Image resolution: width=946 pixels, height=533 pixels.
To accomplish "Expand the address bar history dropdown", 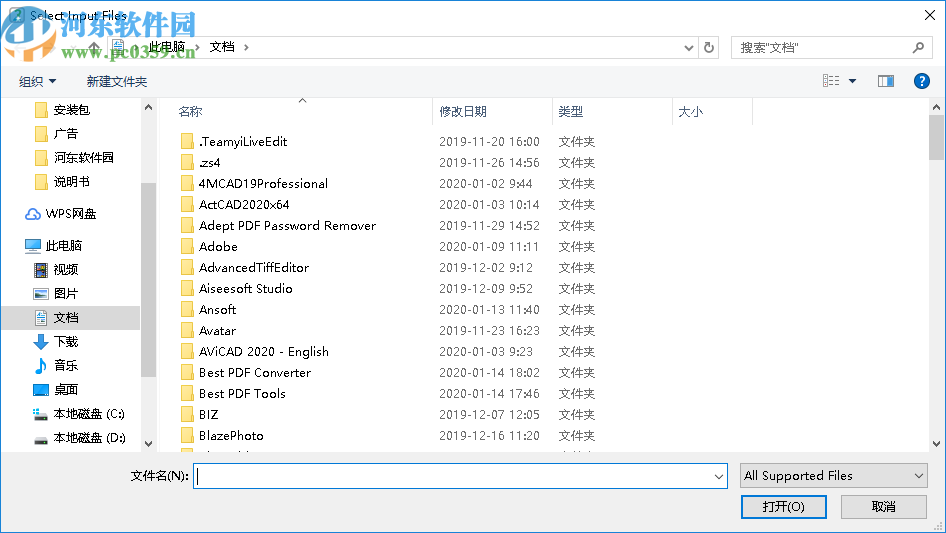I will 688,47.
